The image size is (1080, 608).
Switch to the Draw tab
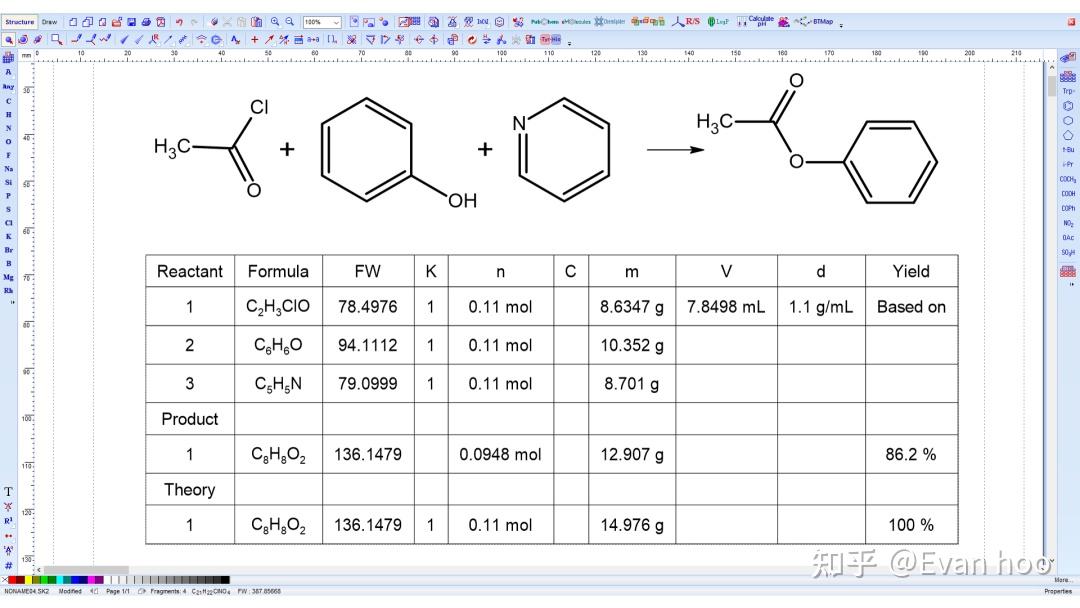[x=48, y=21]
